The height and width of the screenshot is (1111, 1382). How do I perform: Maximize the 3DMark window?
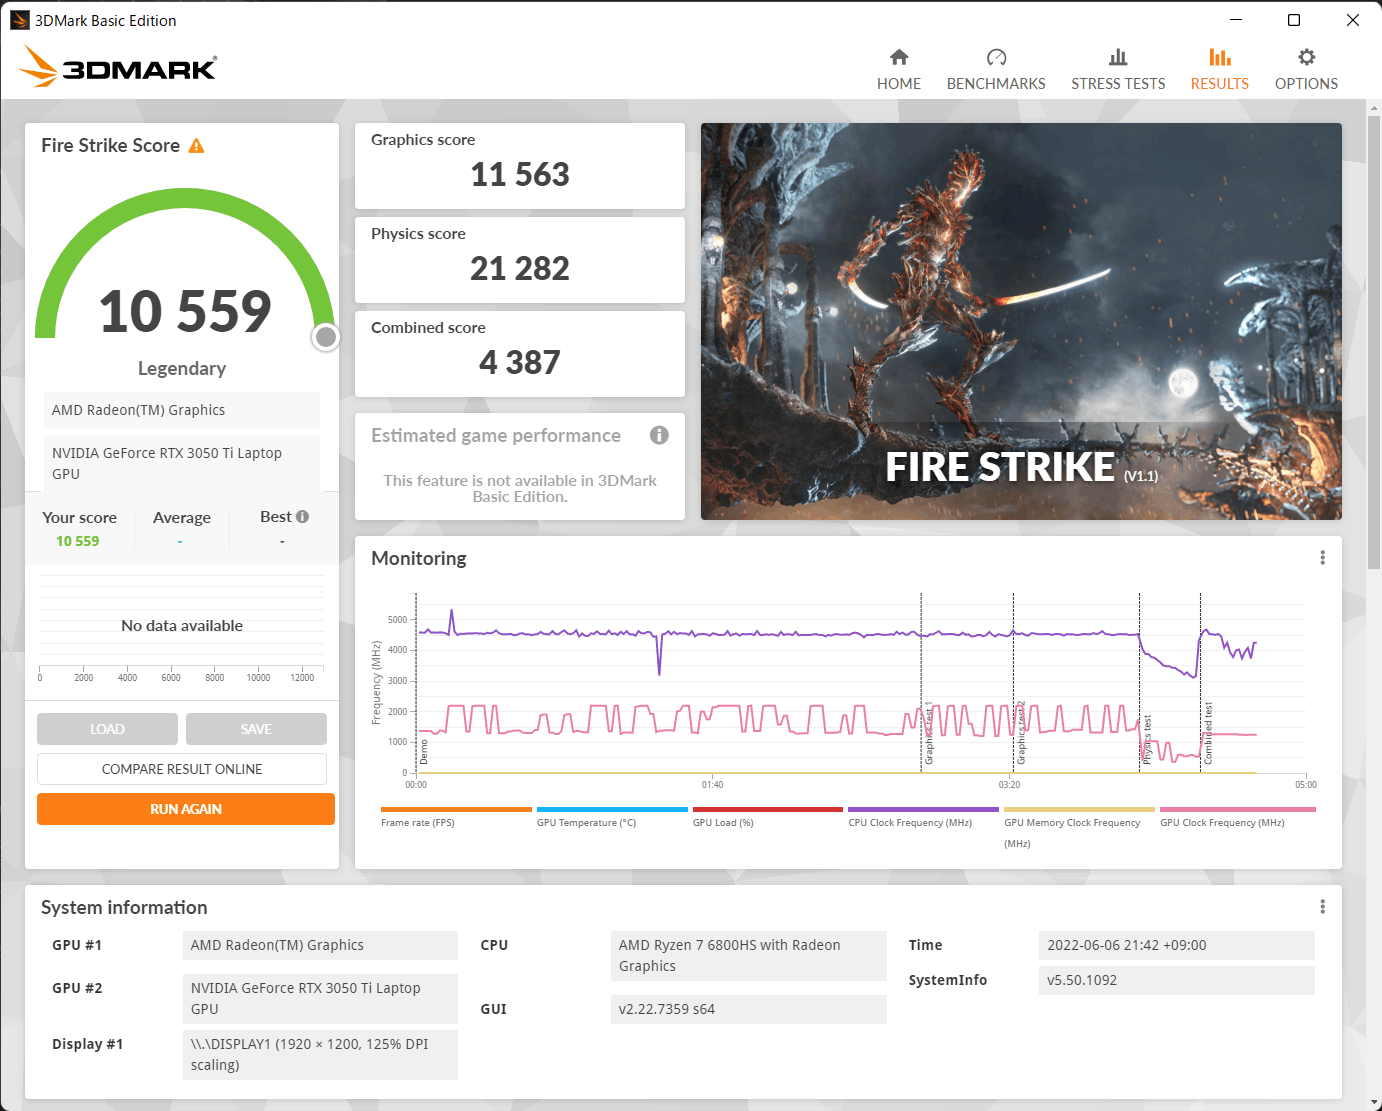pyautogui.click(x=1294, y=20)
